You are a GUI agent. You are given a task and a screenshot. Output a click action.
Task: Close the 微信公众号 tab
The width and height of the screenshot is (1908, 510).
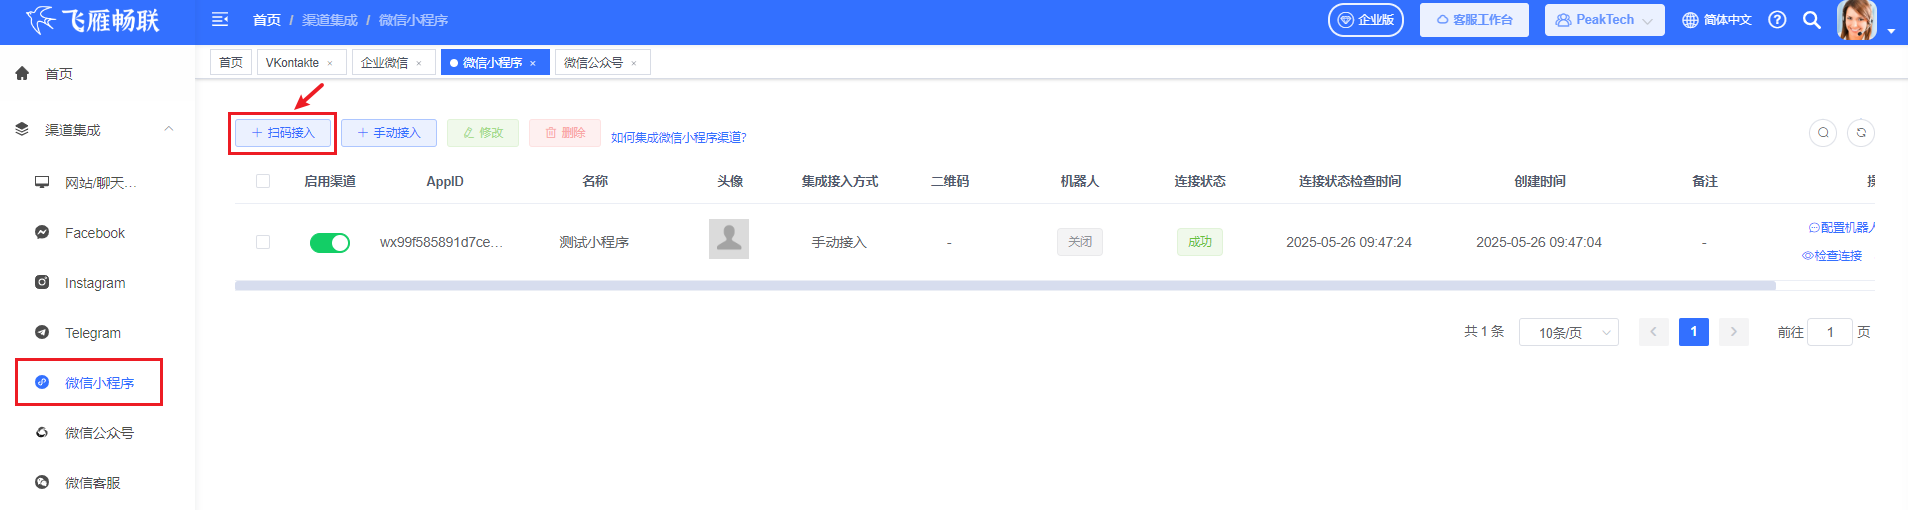(x=634, y=63)
